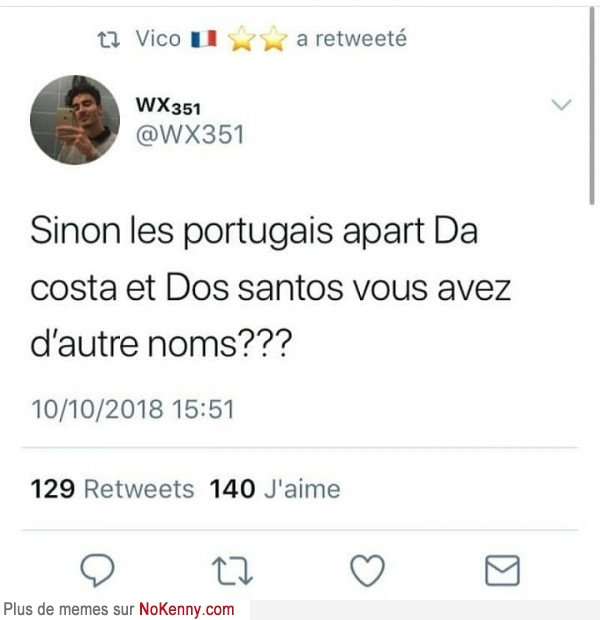
Task: Expand the tweet options chevron menu
Action: click(x=562, y=105)
